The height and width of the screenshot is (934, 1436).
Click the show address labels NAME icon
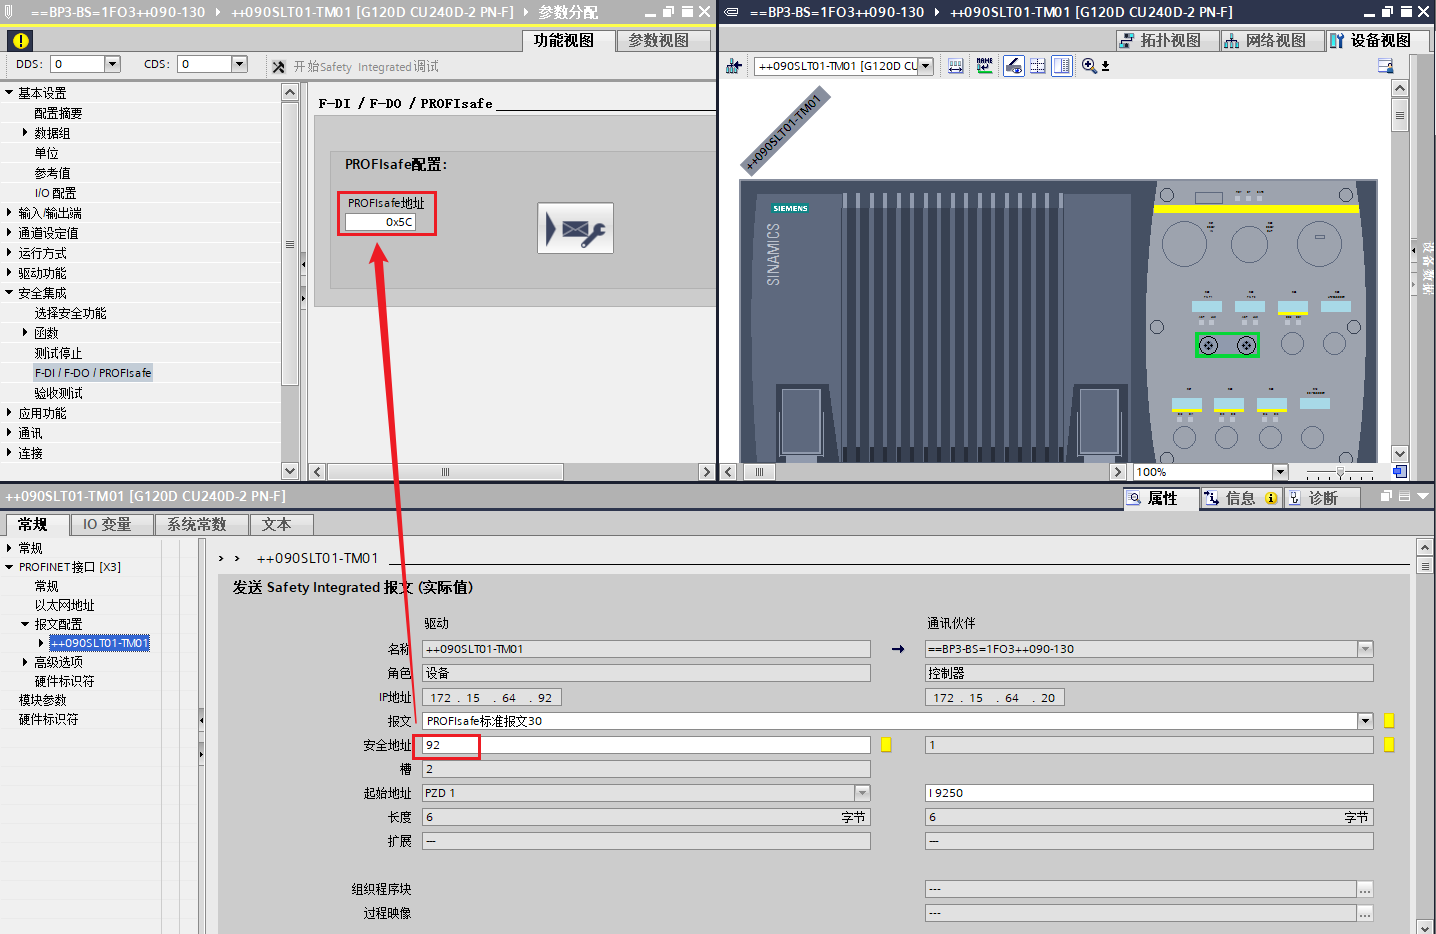tap(985, 66)
